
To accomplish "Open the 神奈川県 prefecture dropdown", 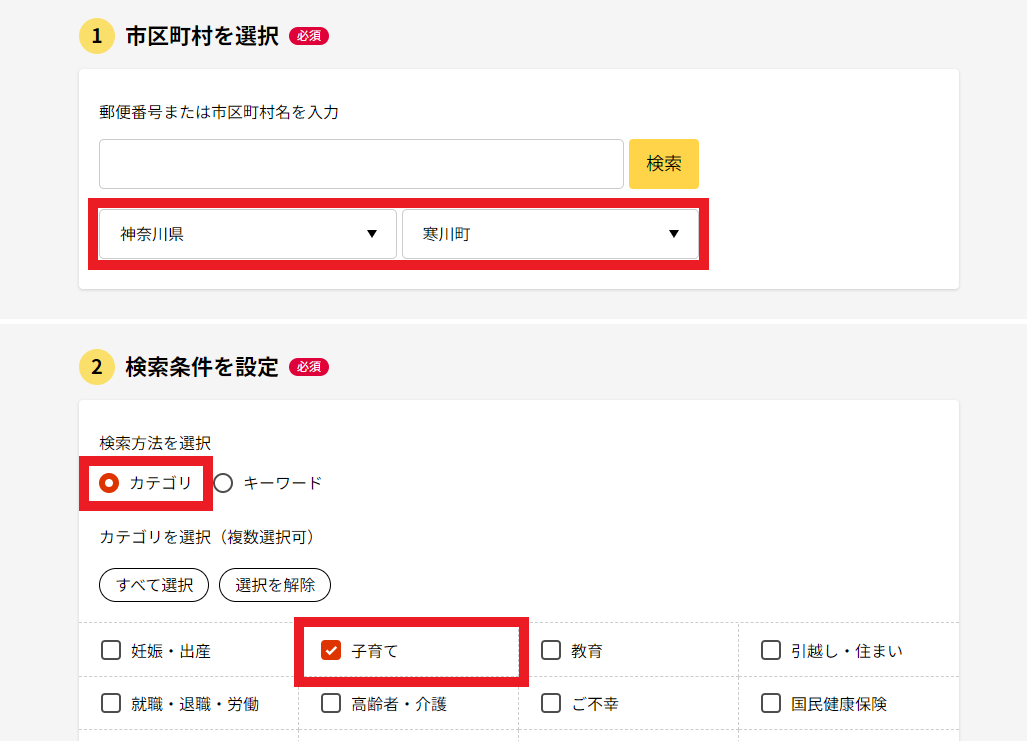I will [248, 234].
